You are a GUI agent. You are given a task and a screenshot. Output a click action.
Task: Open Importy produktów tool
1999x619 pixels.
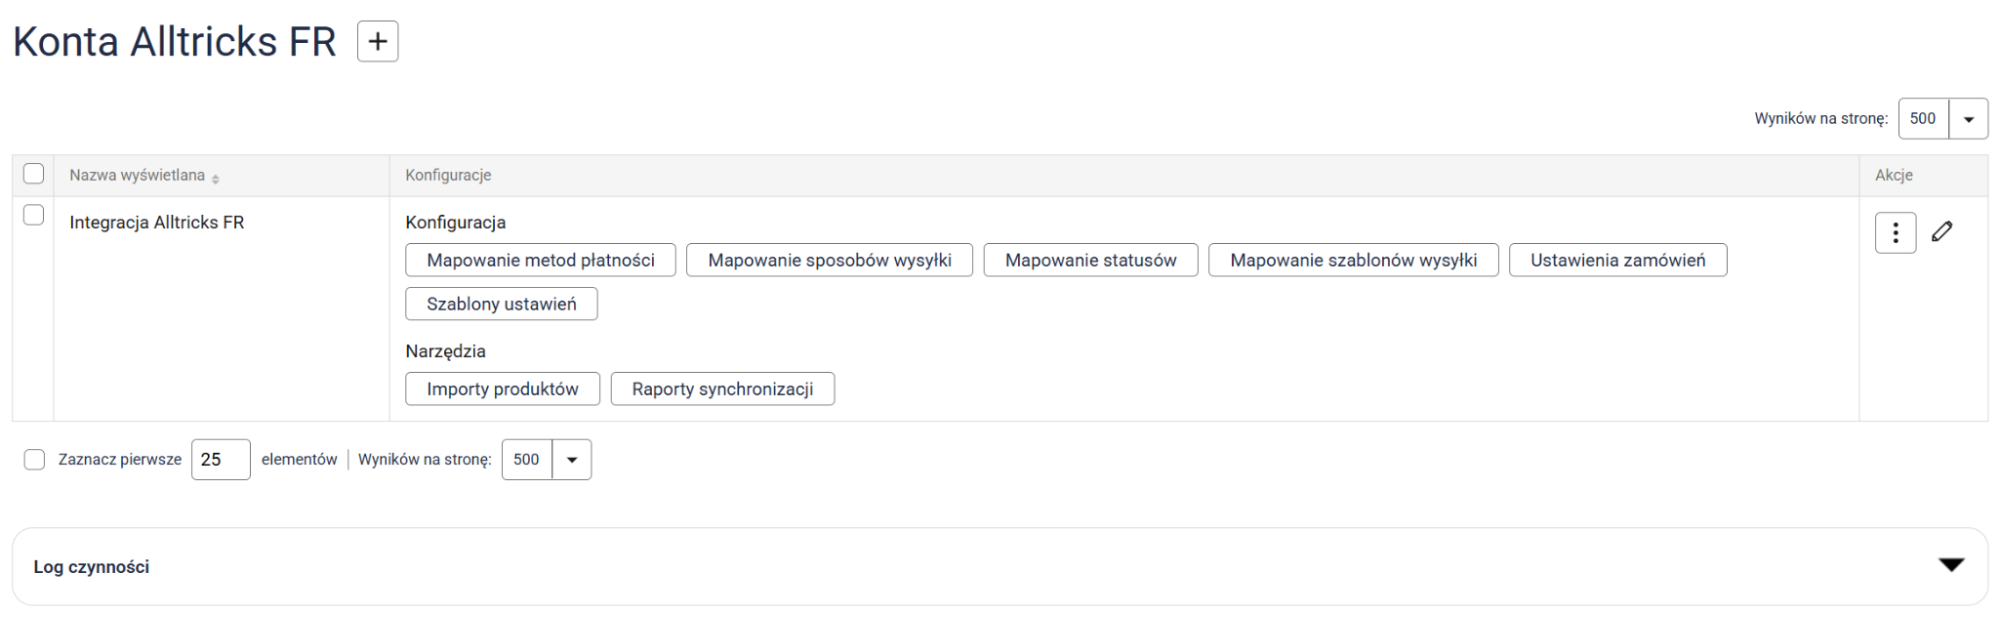pos(502,389)
